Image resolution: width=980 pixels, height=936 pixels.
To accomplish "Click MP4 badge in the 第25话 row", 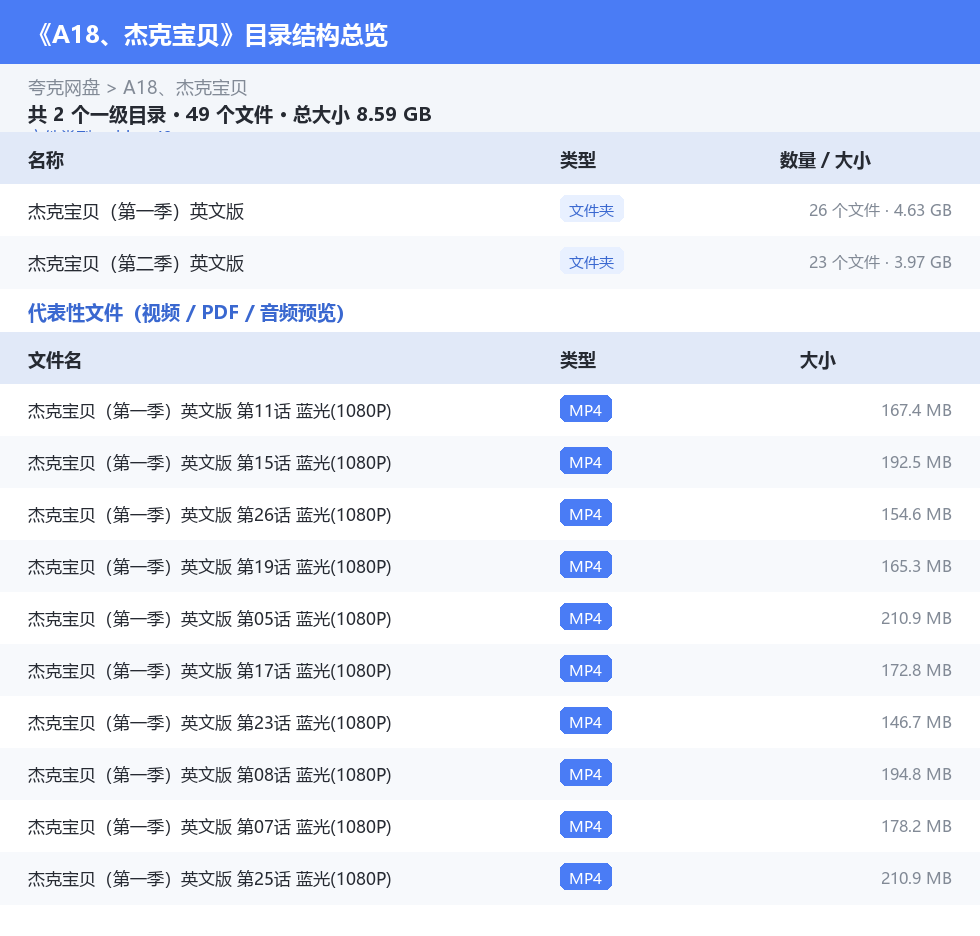I will coord(586,876).
